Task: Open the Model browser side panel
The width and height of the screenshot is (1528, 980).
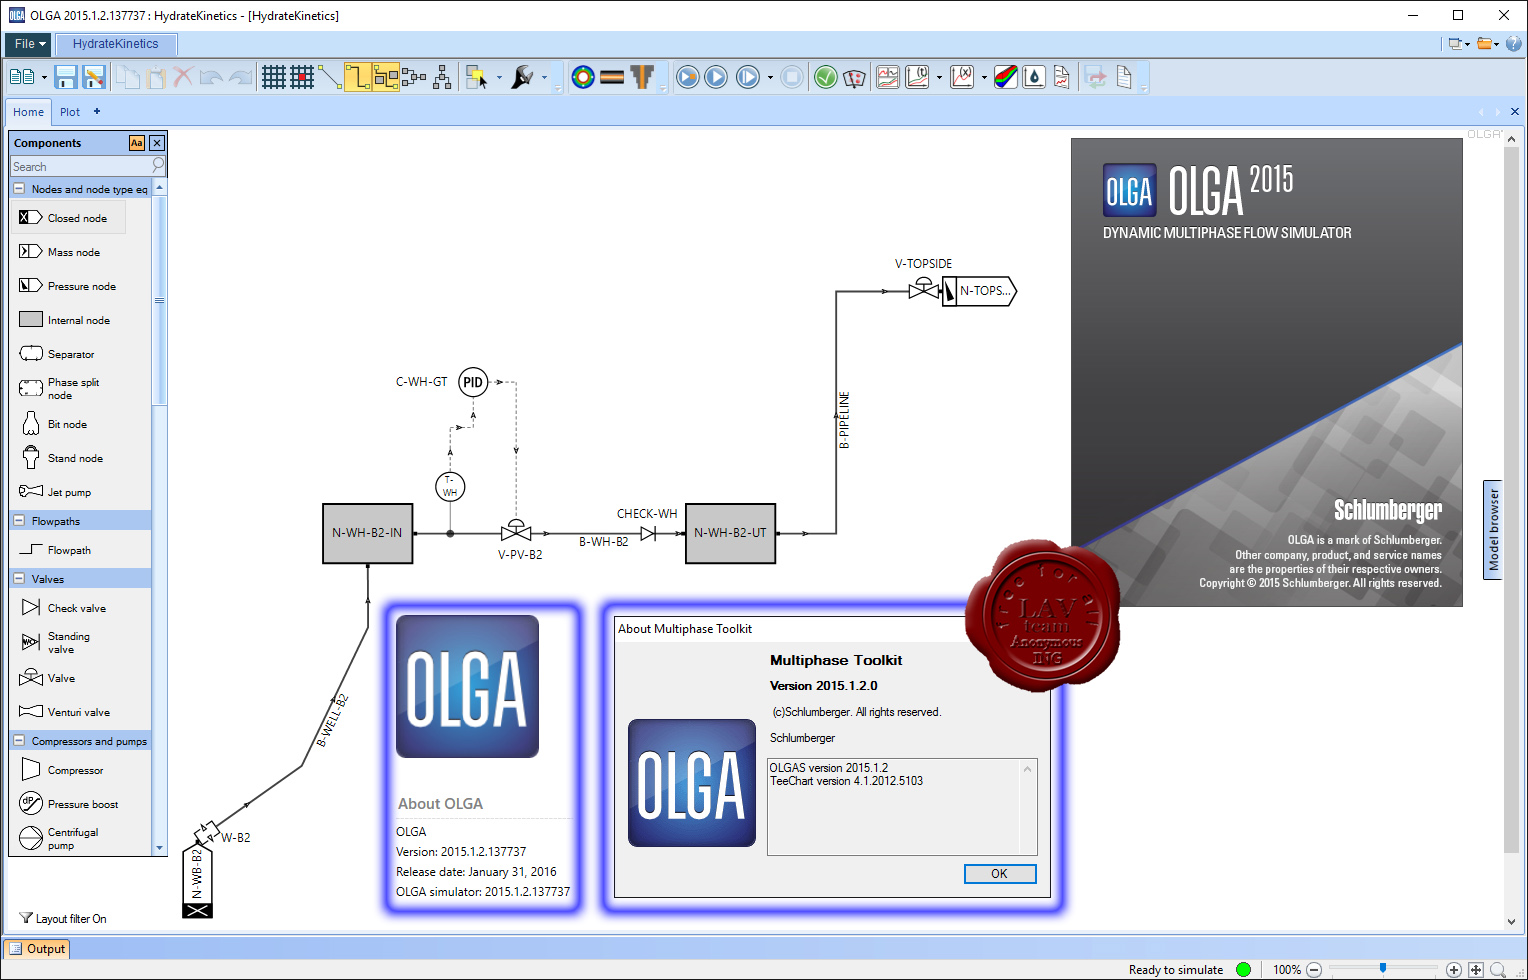Action: point(1493,530)
